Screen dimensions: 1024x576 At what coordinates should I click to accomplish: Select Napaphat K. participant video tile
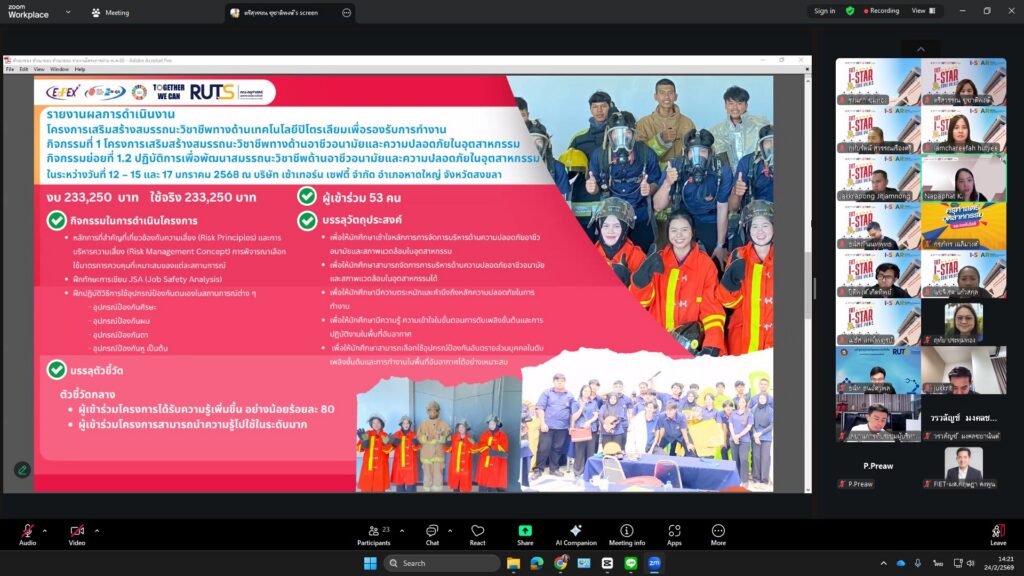pos(963,178)
